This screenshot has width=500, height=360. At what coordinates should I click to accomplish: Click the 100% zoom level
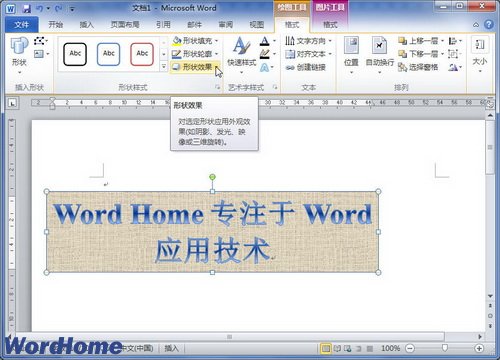coord(390,348)
